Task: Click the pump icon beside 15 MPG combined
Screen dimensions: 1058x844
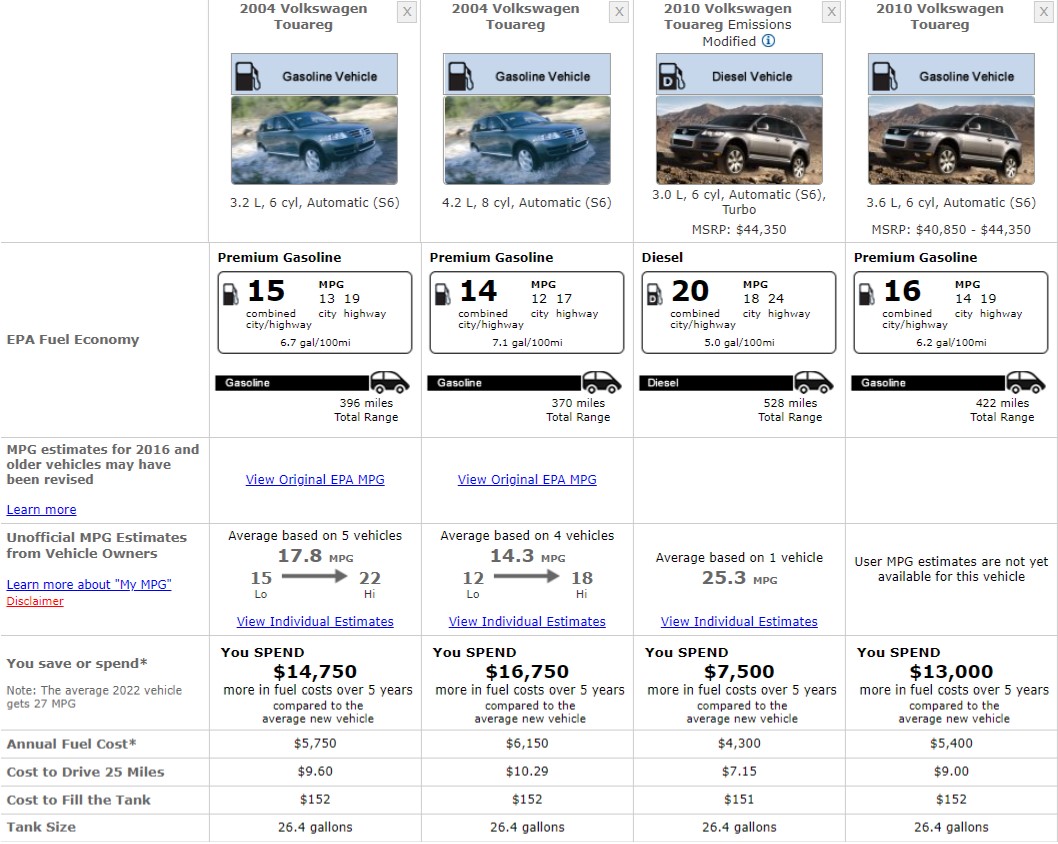Action: (231, 294)
